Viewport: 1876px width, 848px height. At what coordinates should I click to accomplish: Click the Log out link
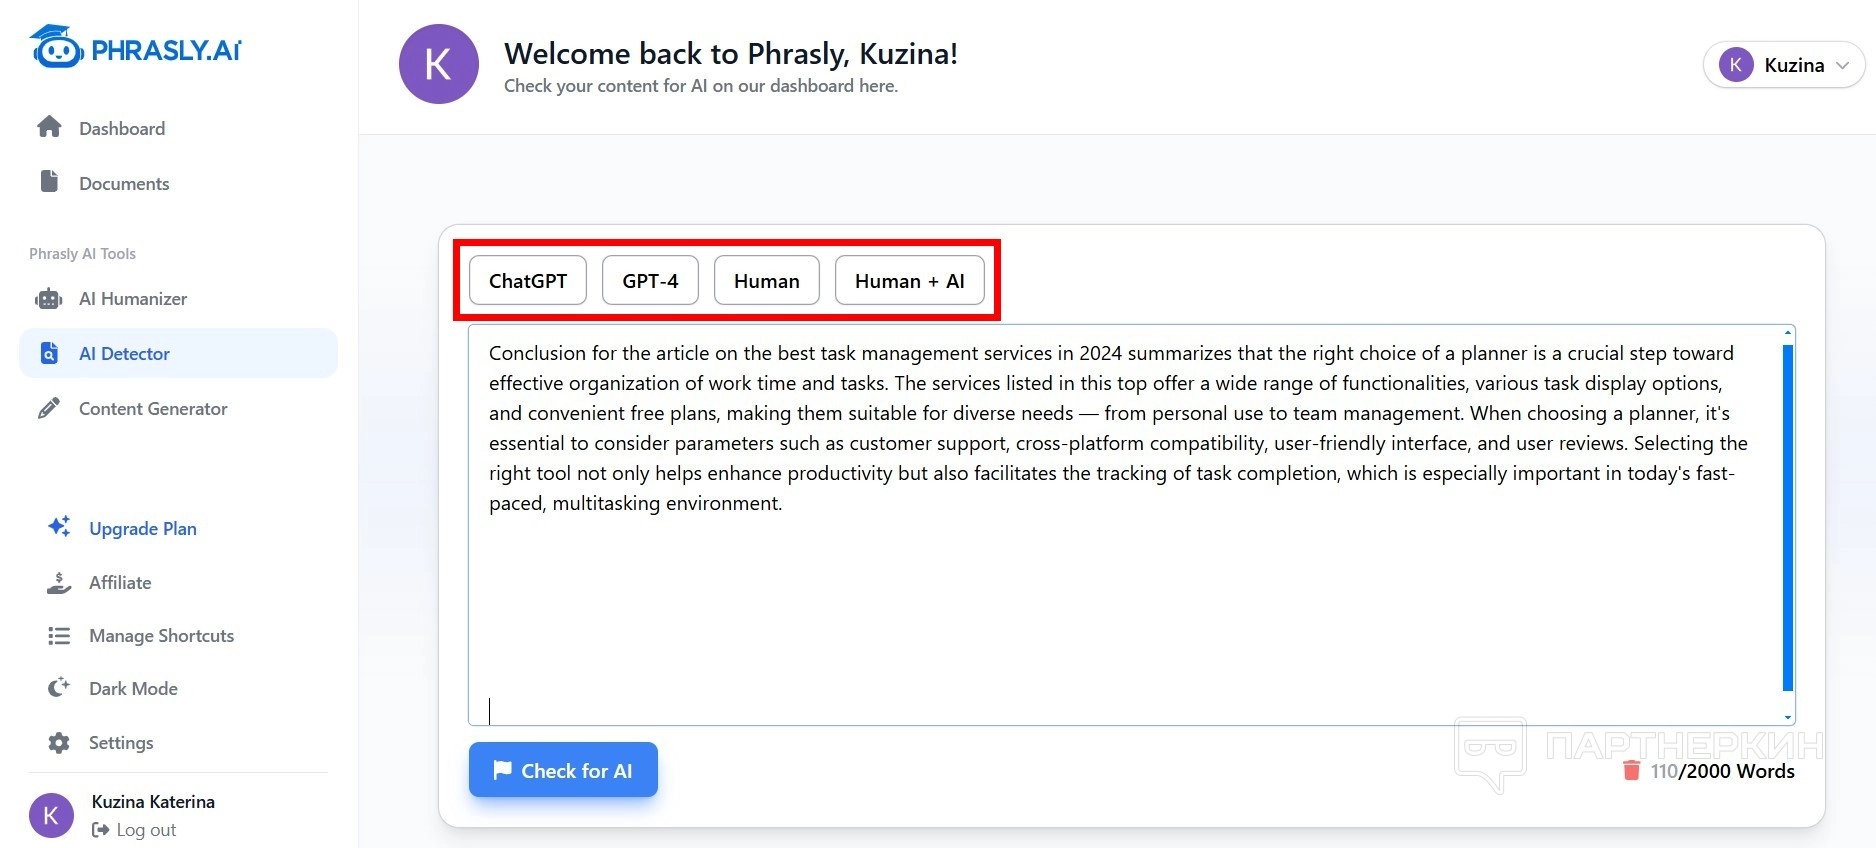145,830
